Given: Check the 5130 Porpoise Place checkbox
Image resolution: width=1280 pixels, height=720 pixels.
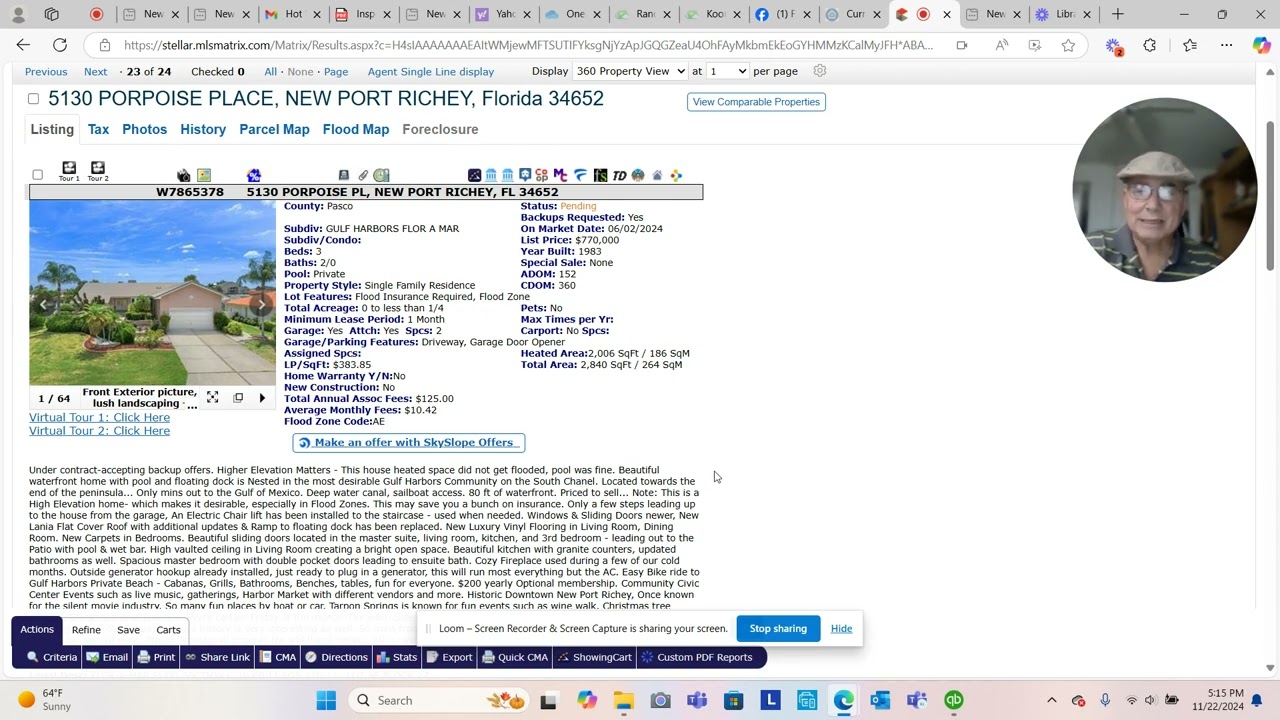Looking at the screenshot, I should [x=33, y=99].
